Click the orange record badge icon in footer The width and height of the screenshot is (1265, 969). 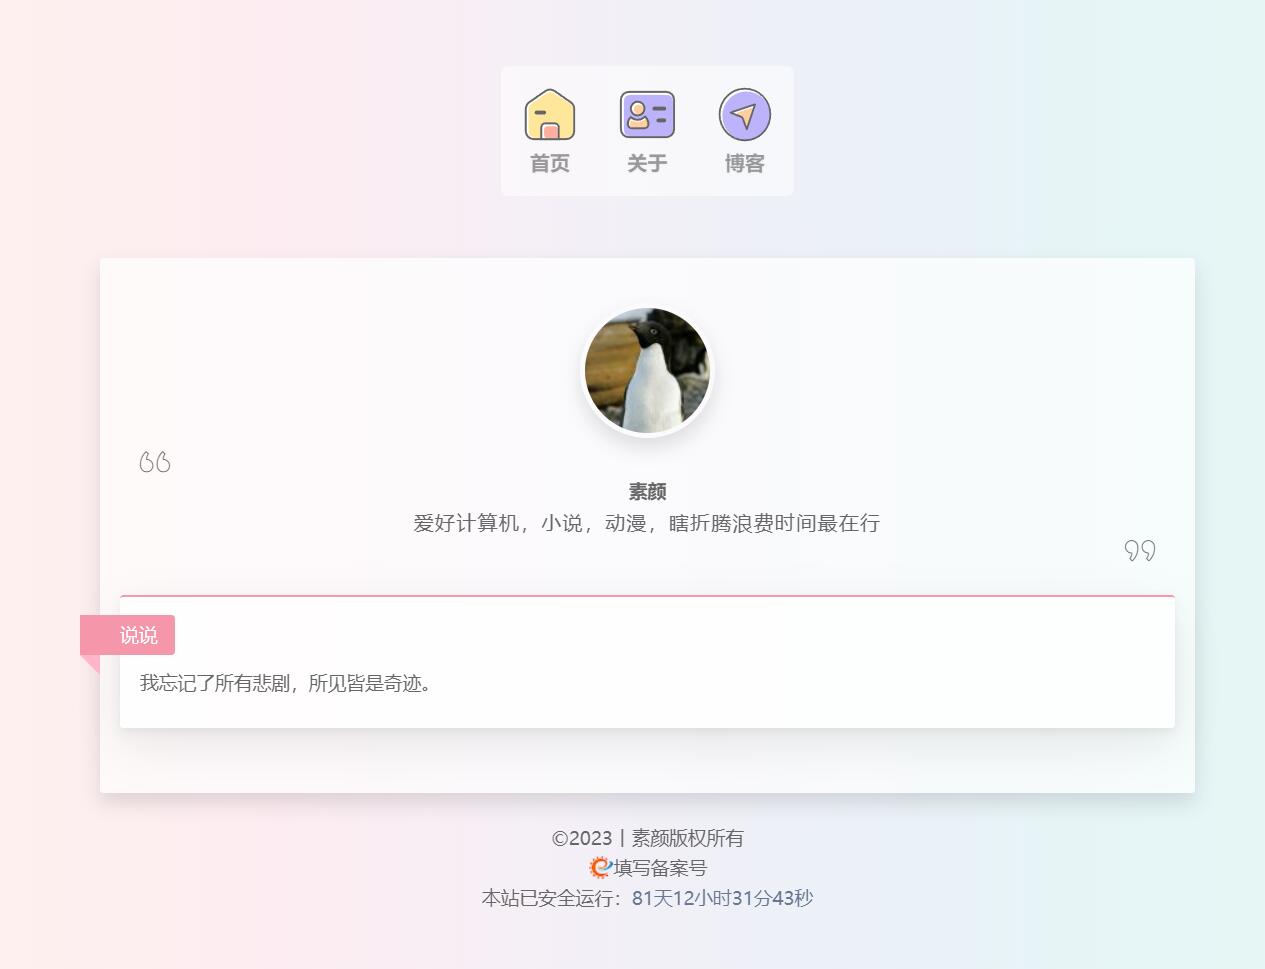coord(600,867)
